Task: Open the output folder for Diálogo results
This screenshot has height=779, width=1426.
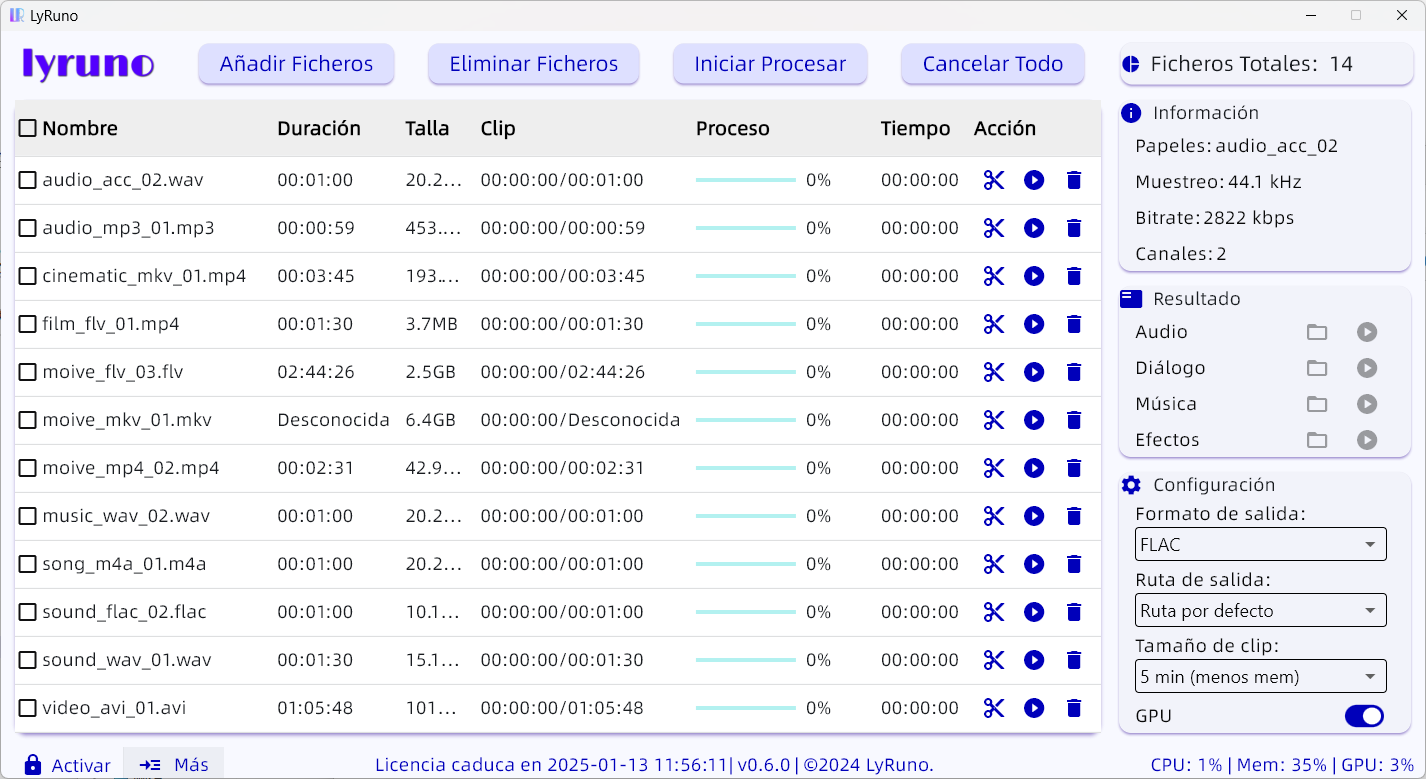Action: click(1317, 368)
